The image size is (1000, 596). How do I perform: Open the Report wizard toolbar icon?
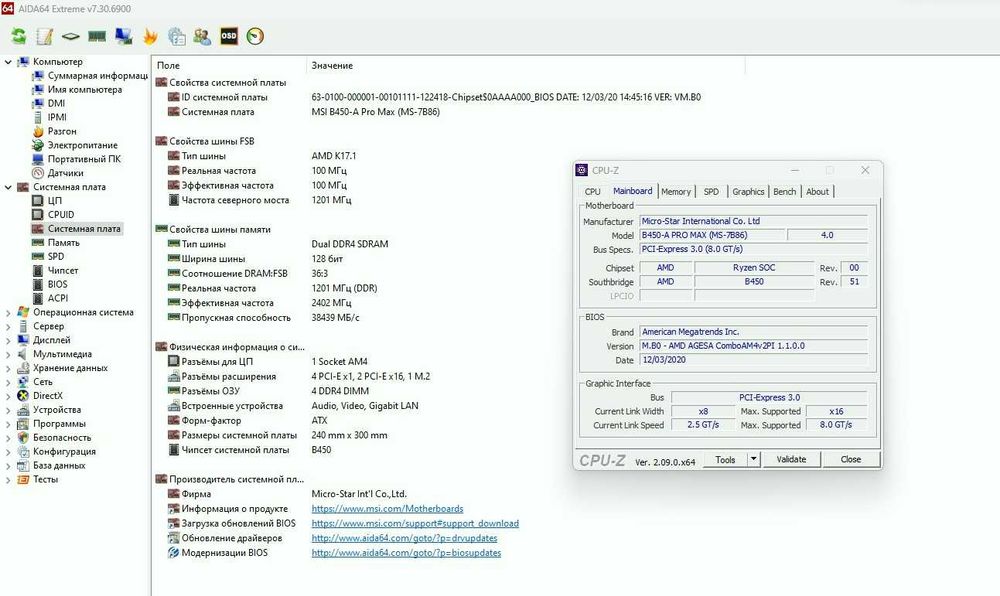(45, 36)
